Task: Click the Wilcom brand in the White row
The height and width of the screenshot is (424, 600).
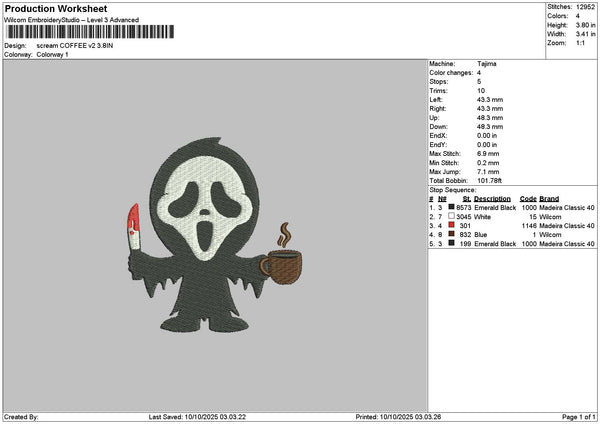Action: 550,217
